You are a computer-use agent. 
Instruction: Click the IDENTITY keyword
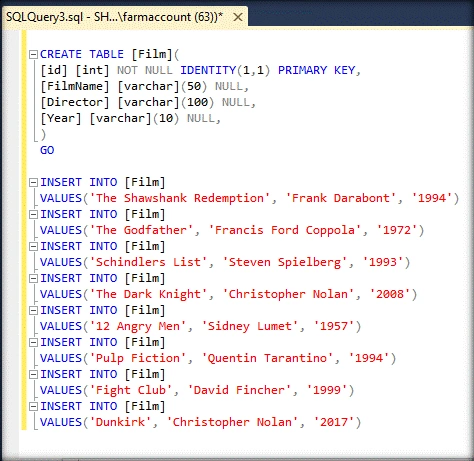(x=208, y=70)
